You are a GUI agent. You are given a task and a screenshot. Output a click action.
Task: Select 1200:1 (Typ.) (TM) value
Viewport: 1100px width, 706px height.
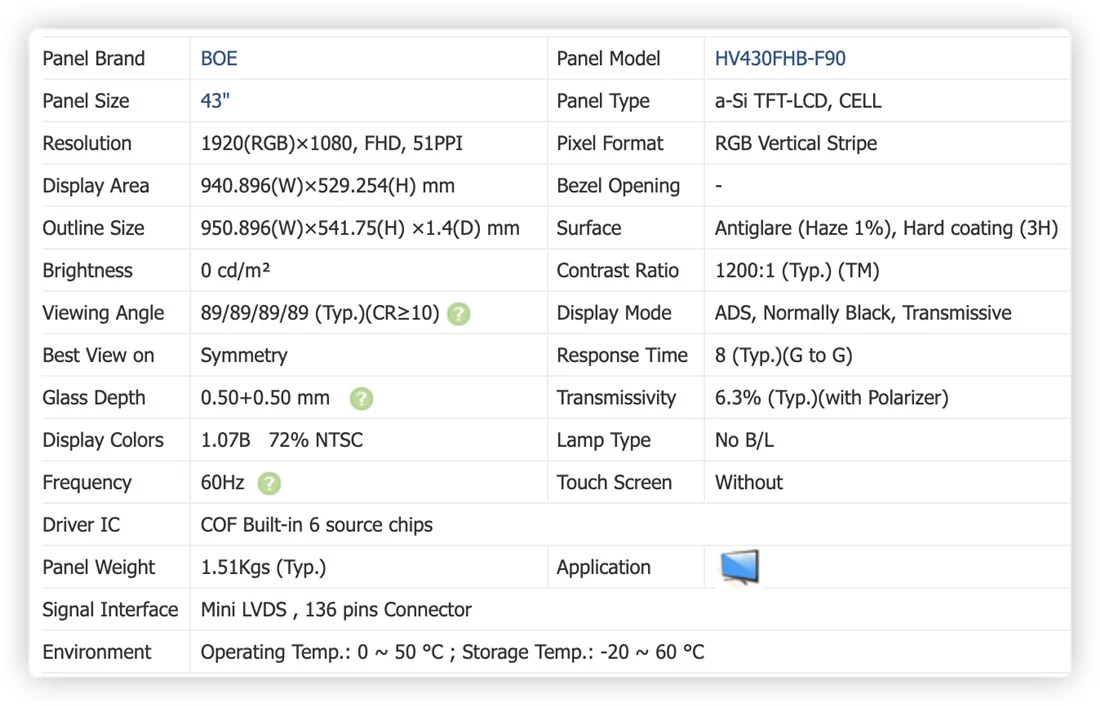(x=797, y=270)
